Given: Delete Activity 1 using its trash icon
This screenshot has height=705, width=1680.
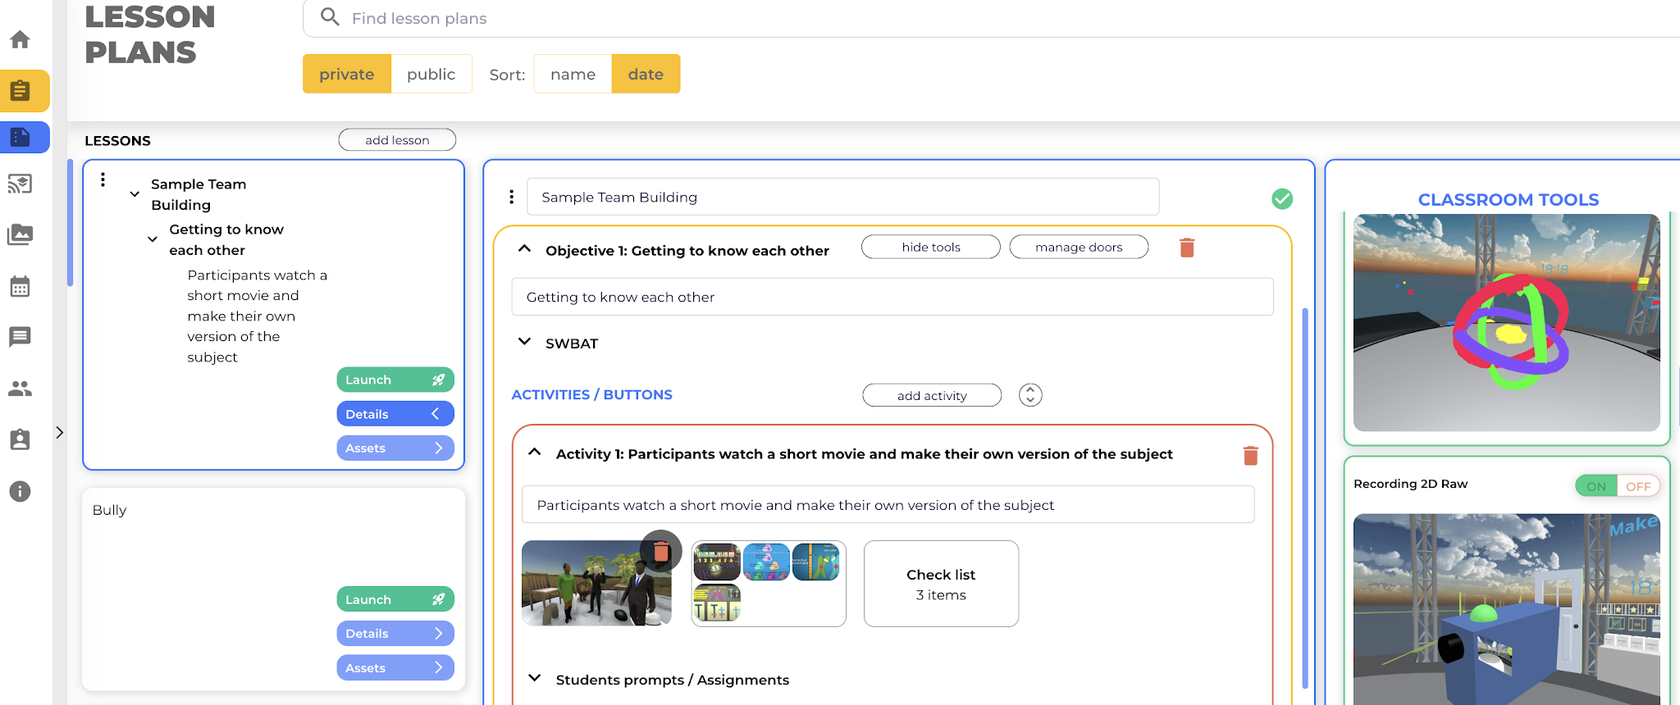Looking at the screenshot, I should [x=1250, y=456].
